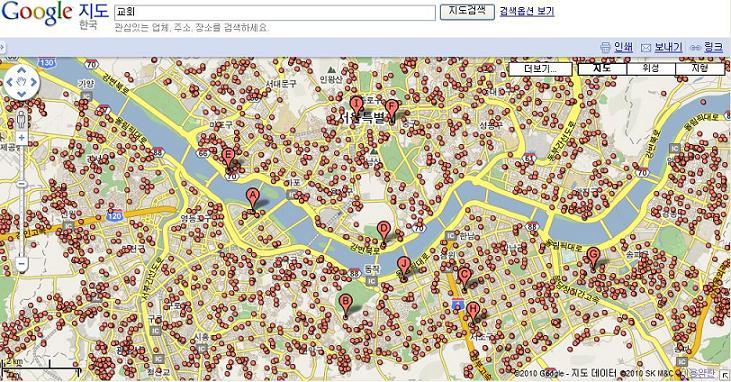Click the 링크 link
This screenshot has width=731, height=382.
click(x=713, y=47)
